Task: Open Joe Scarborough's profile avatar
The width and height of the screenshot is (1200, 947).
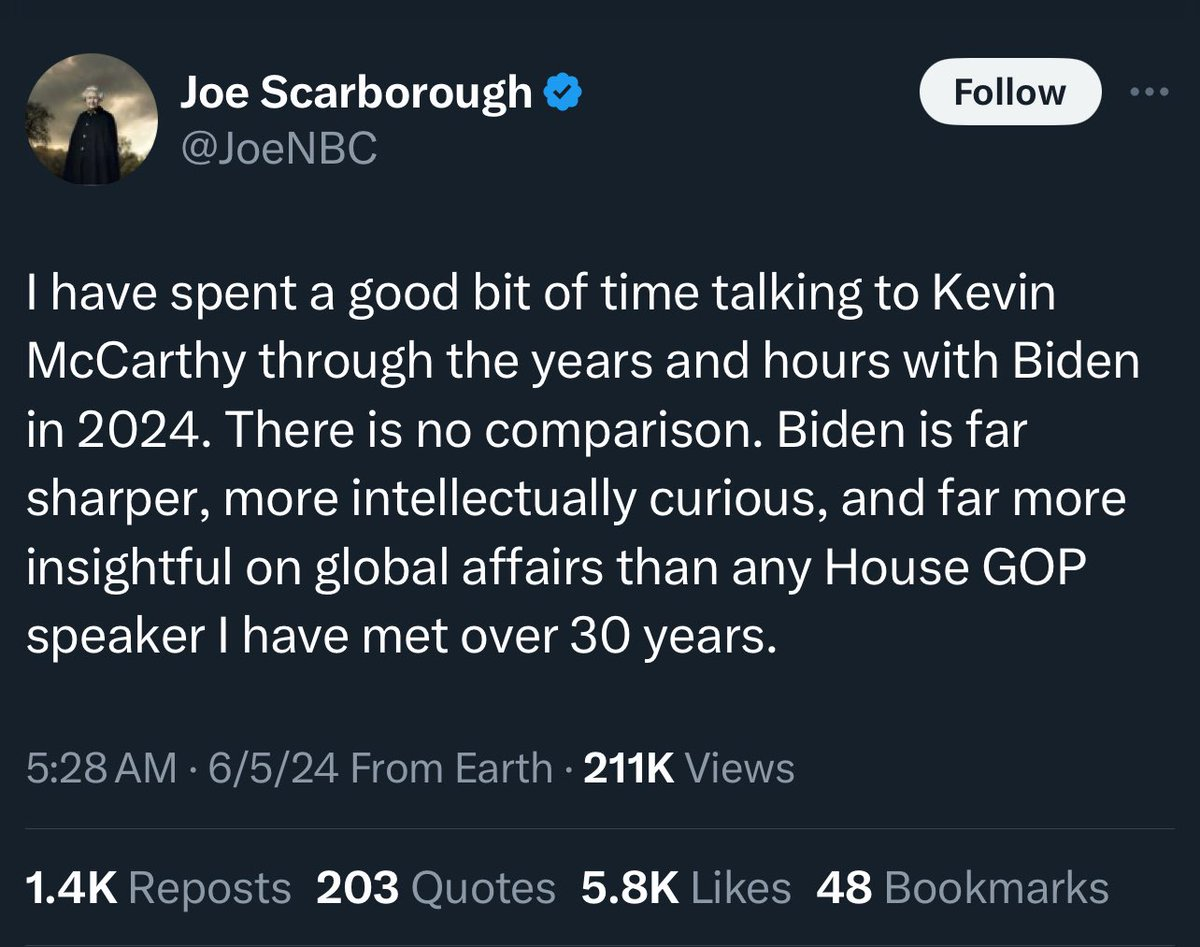Action: point(91,118)
